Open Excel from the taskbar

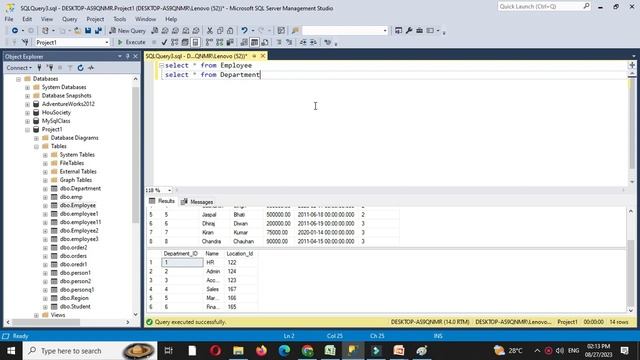pos(330,351)
